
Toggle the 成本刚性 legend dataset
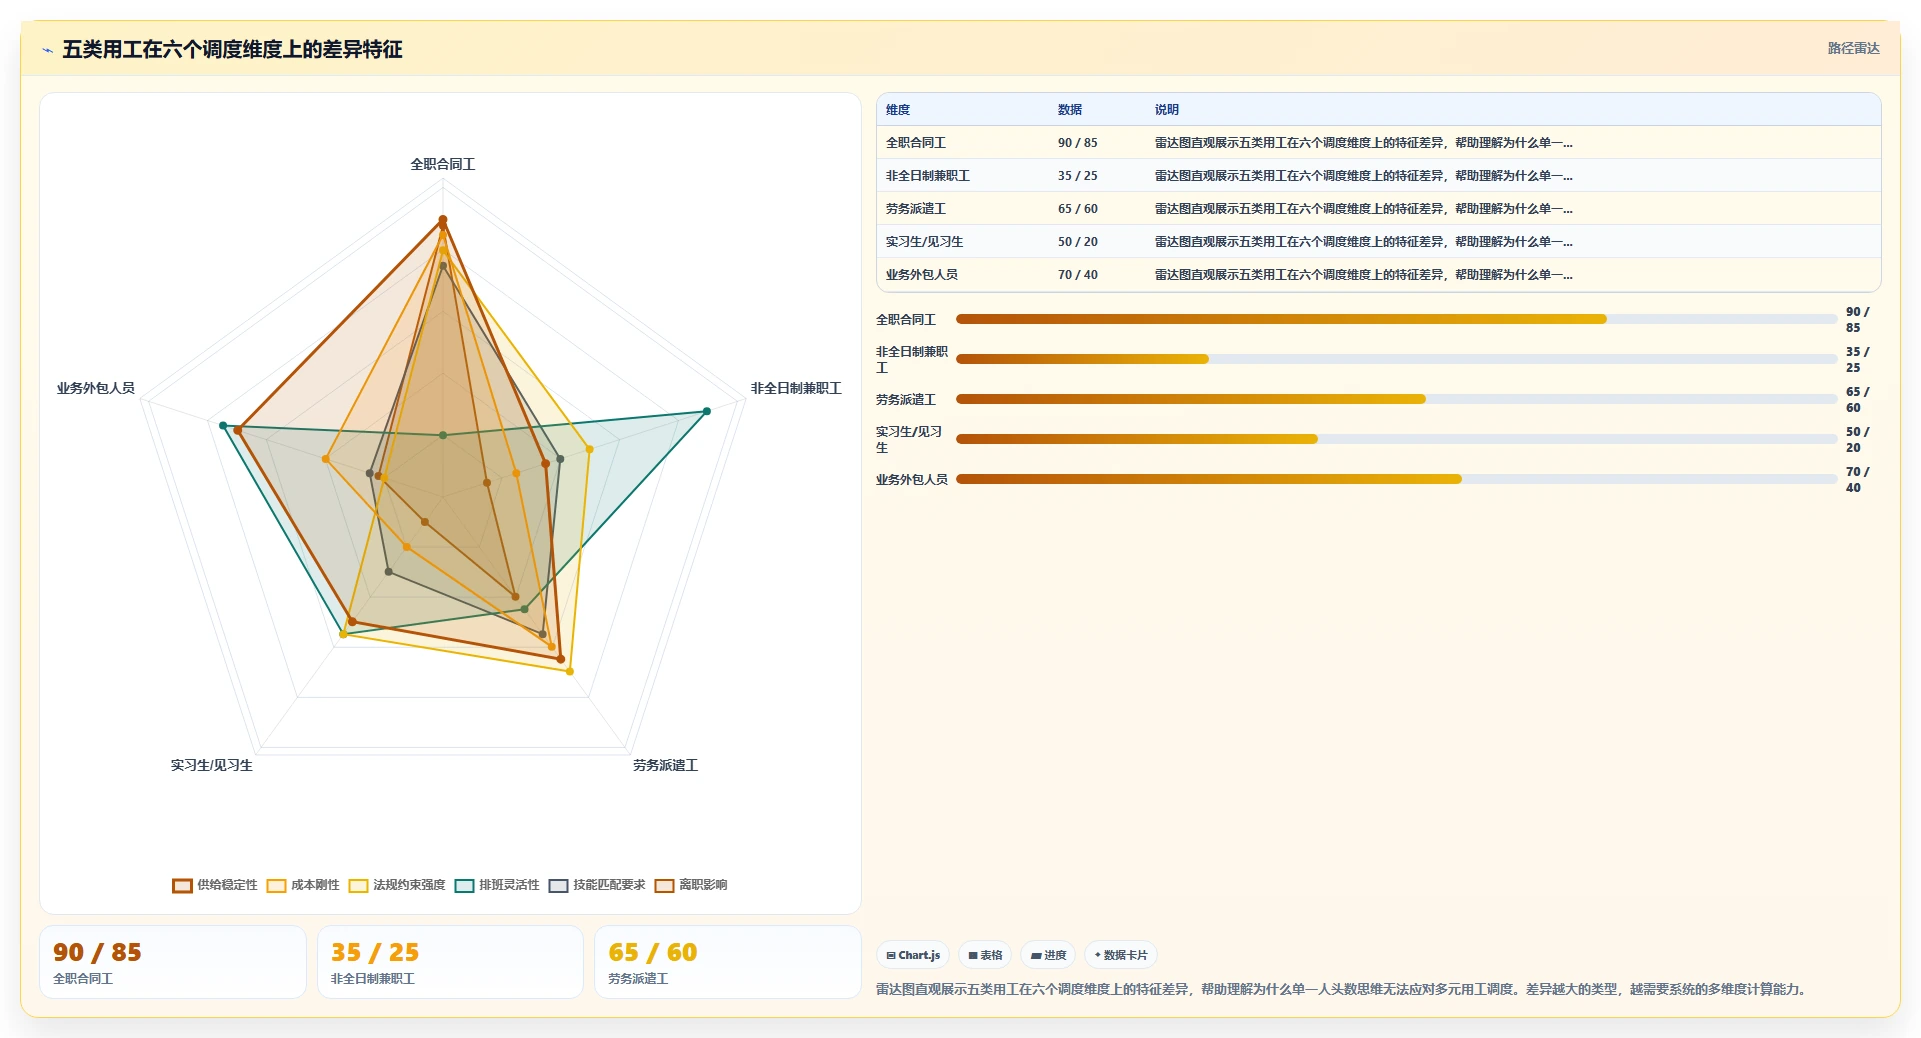tap(303, 885)
